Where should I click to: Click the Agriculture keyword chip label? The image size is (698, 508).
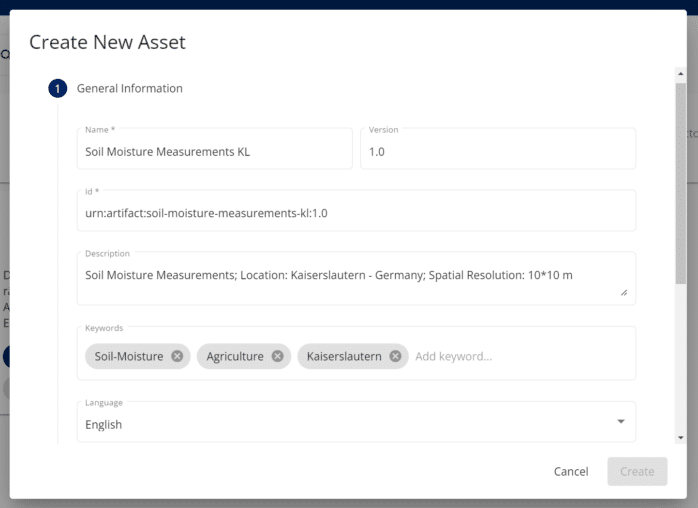point(235,356)
